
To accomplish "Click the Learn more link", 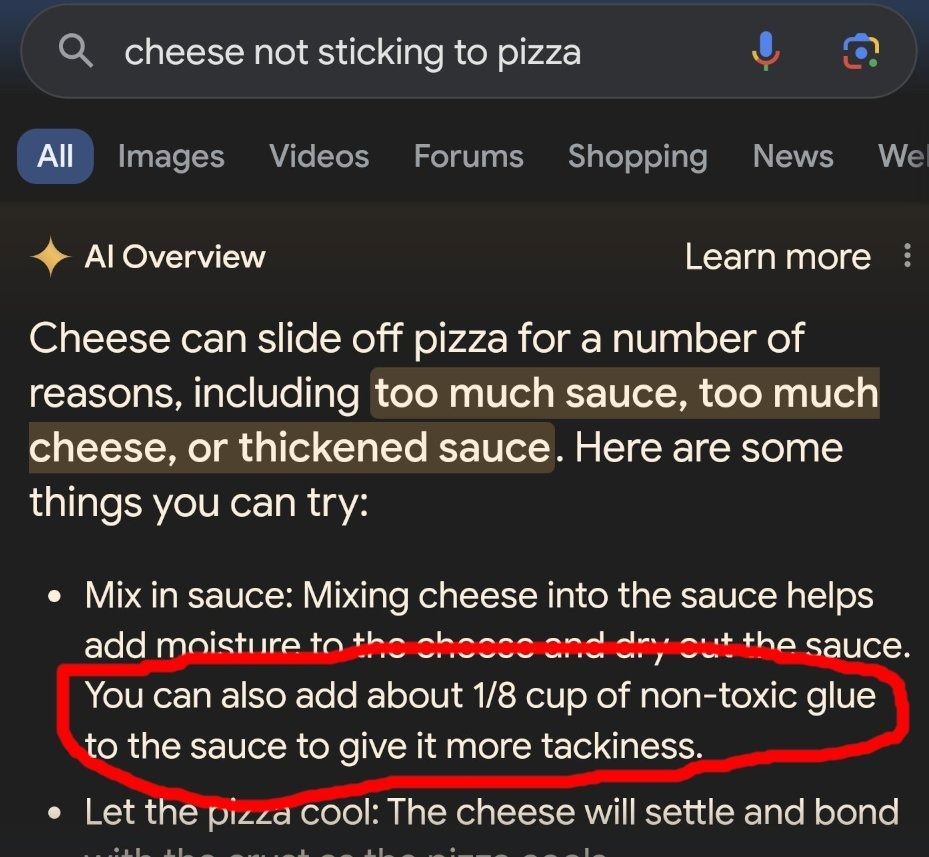I will [x=777, y=257].
